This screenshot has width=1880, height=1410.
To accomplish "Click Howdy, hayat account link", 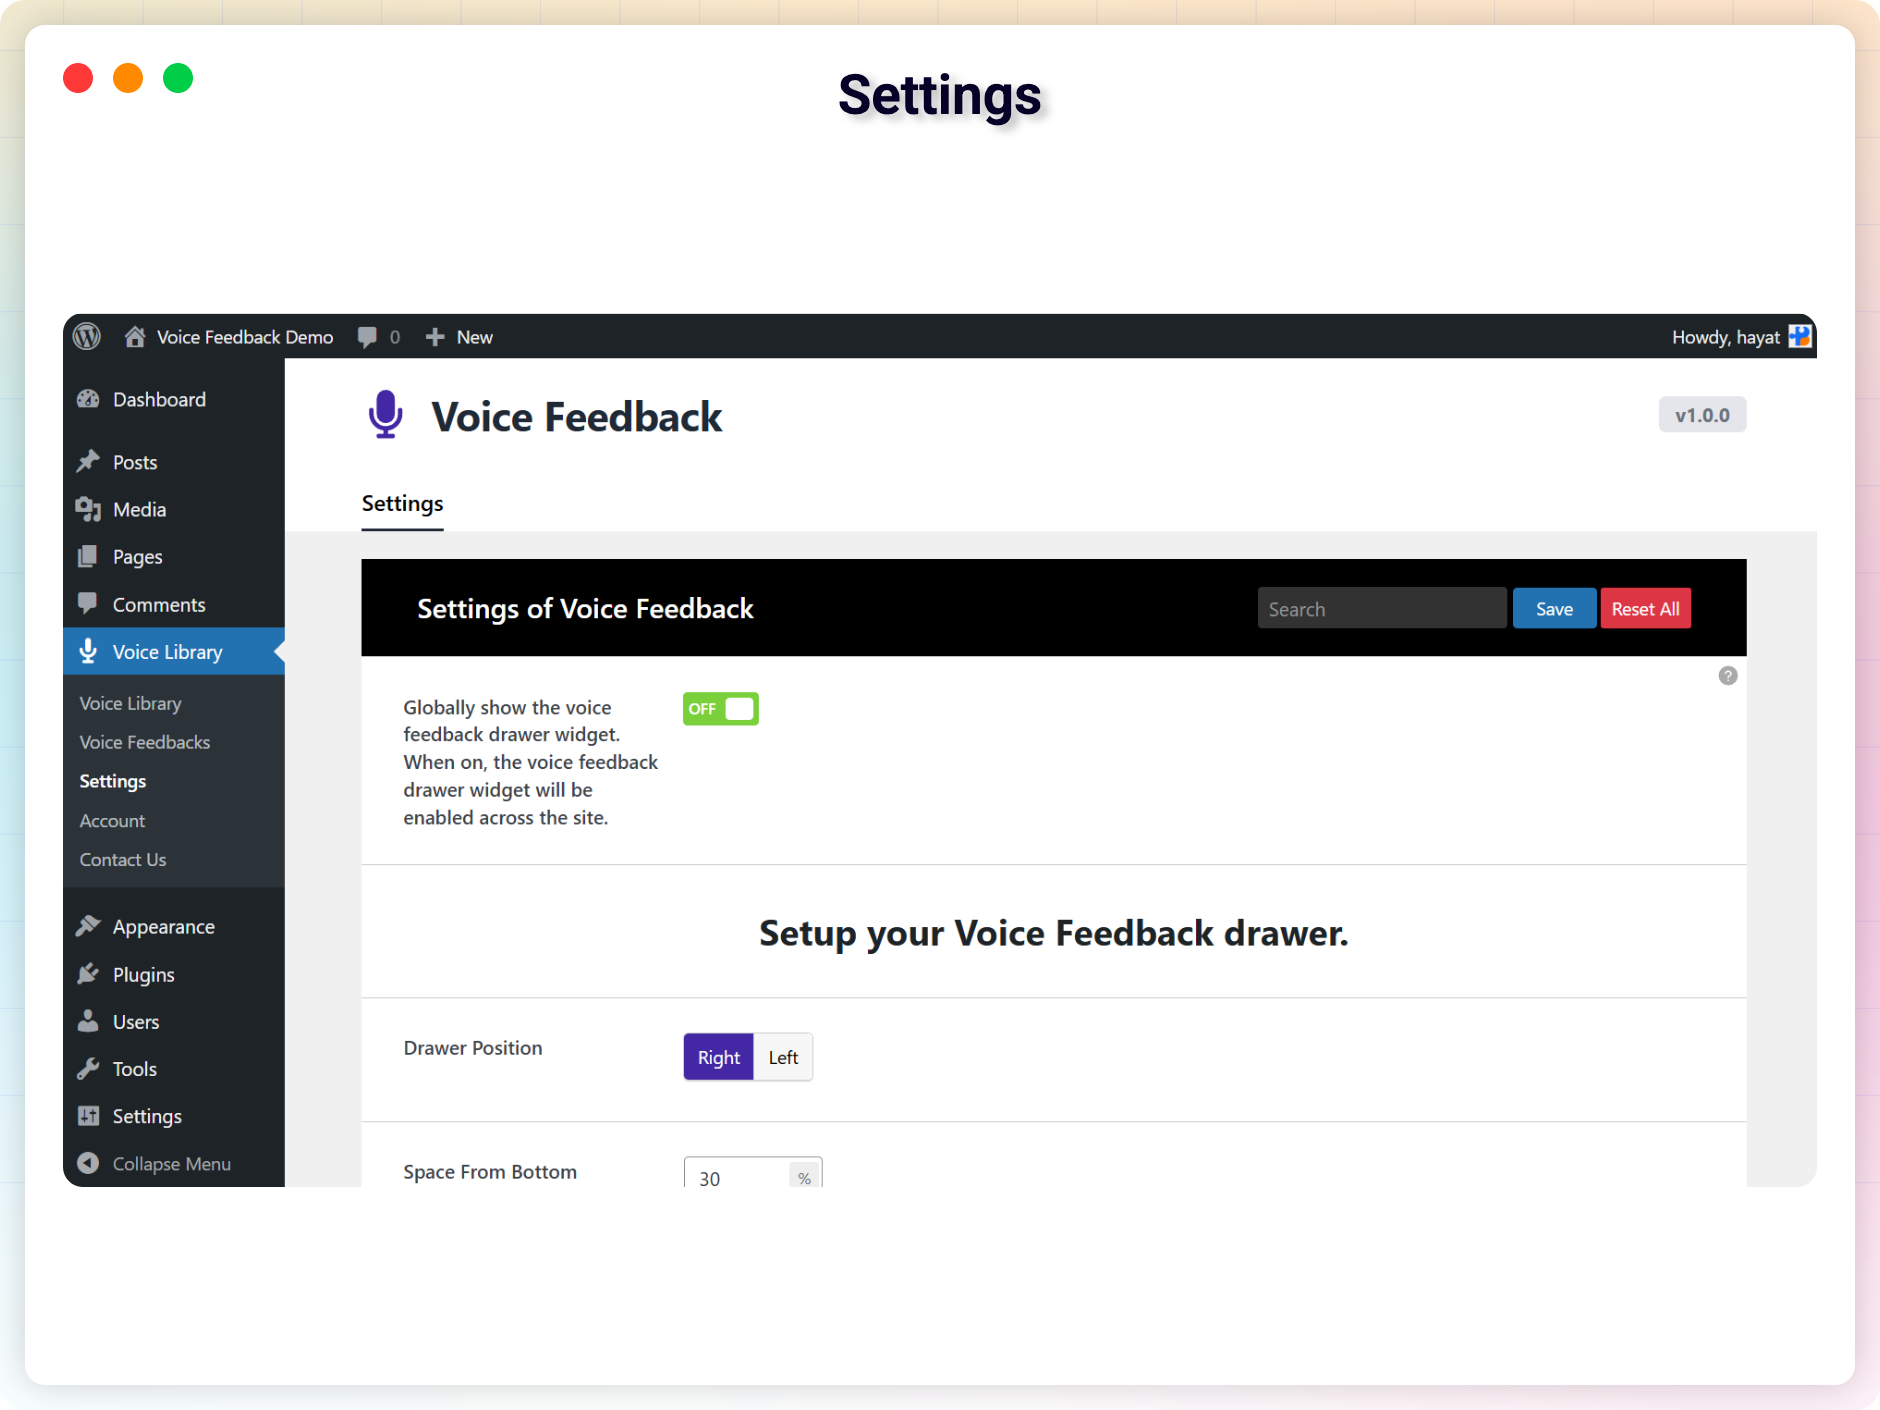I will point(1726,337).
